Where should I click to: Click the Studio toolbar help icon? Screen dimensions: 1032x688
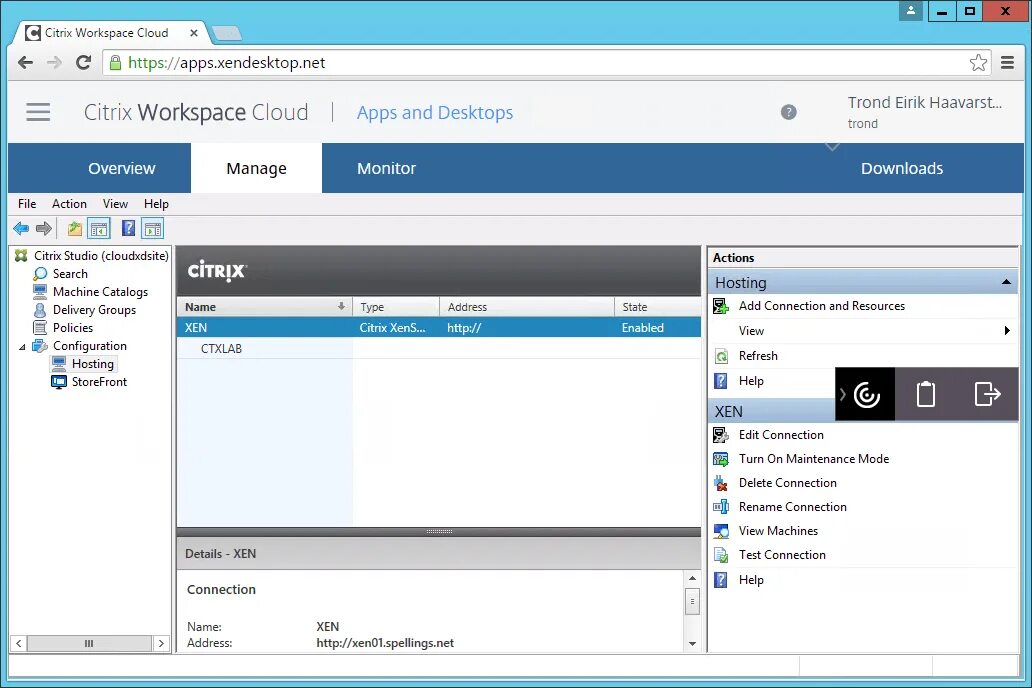[x=128, y=228]
